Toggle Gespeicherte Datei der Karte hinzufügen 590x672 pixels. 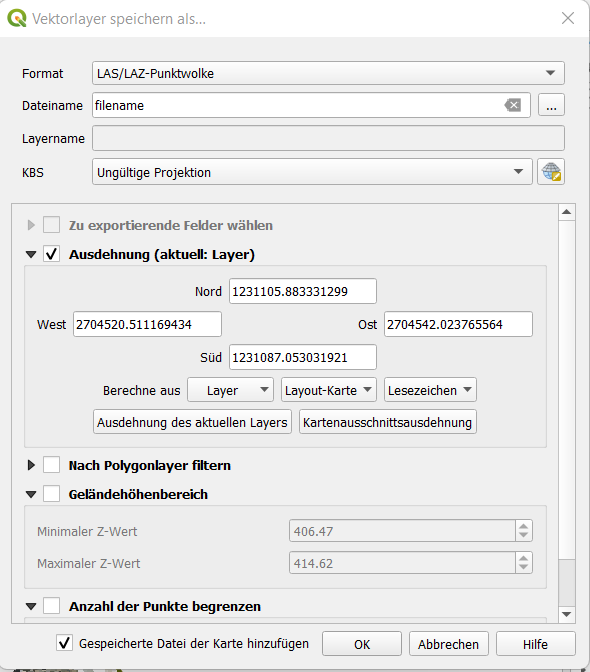(x=64, y=643)
